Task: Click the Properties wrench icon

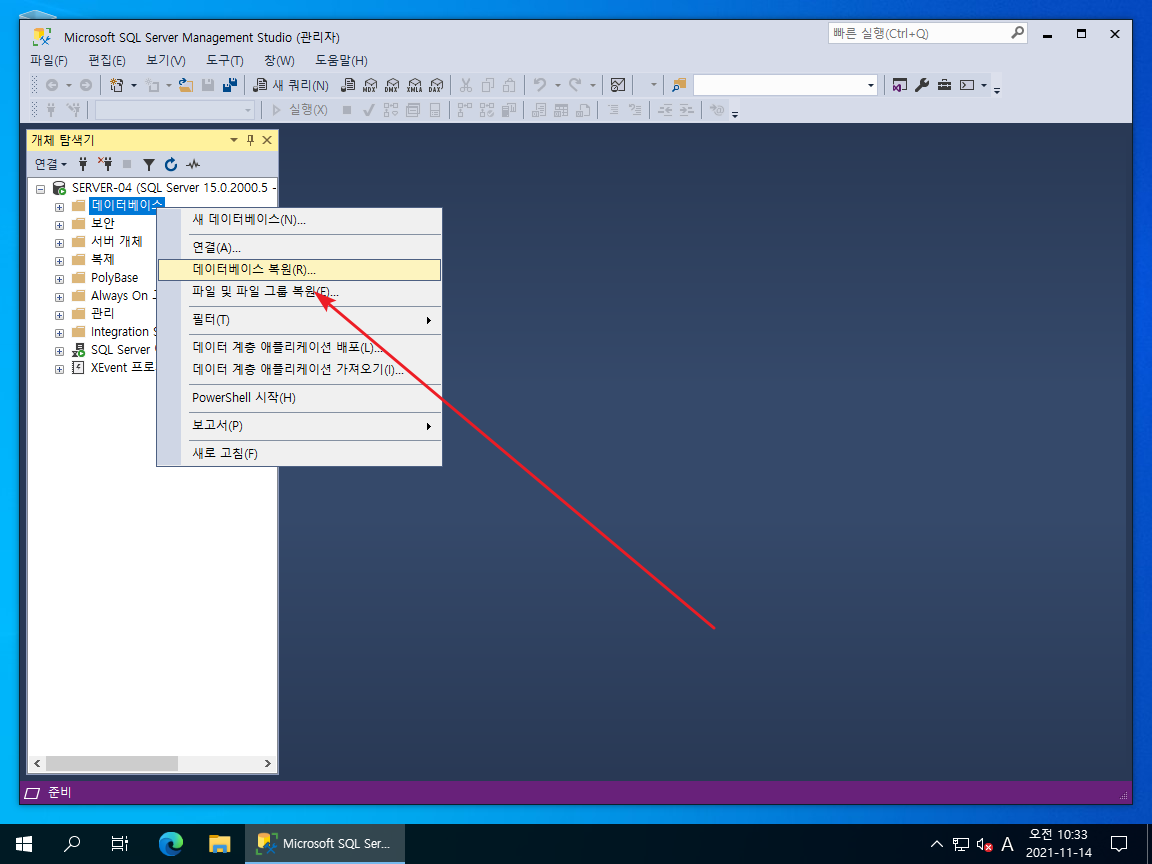Action: 922,85
